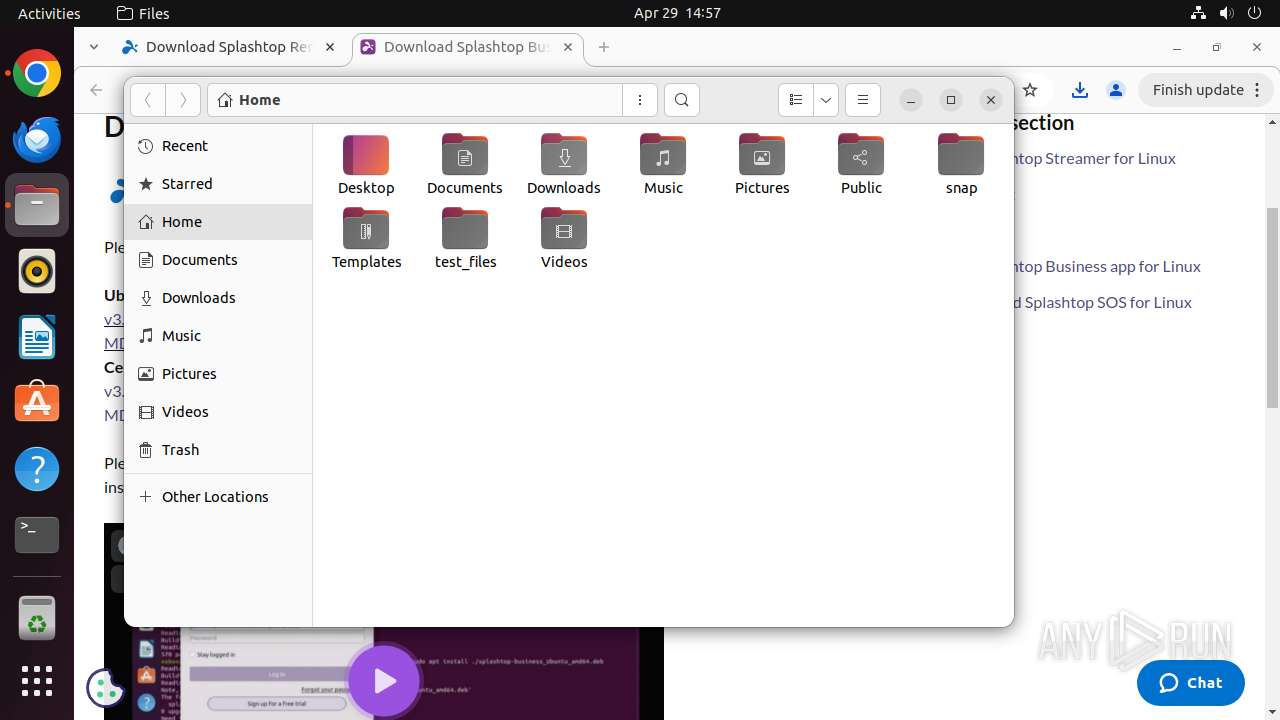Open the Files app menu in top bar
The height and width of the screenshot is (720, 1280).
[x=143, y=13]
